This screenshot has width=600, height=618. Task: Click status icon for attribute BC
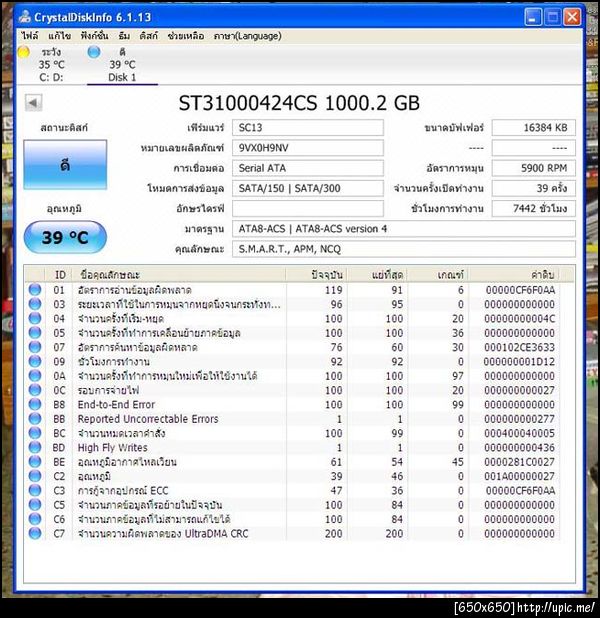pyautogui.click(x=35, y=433)
